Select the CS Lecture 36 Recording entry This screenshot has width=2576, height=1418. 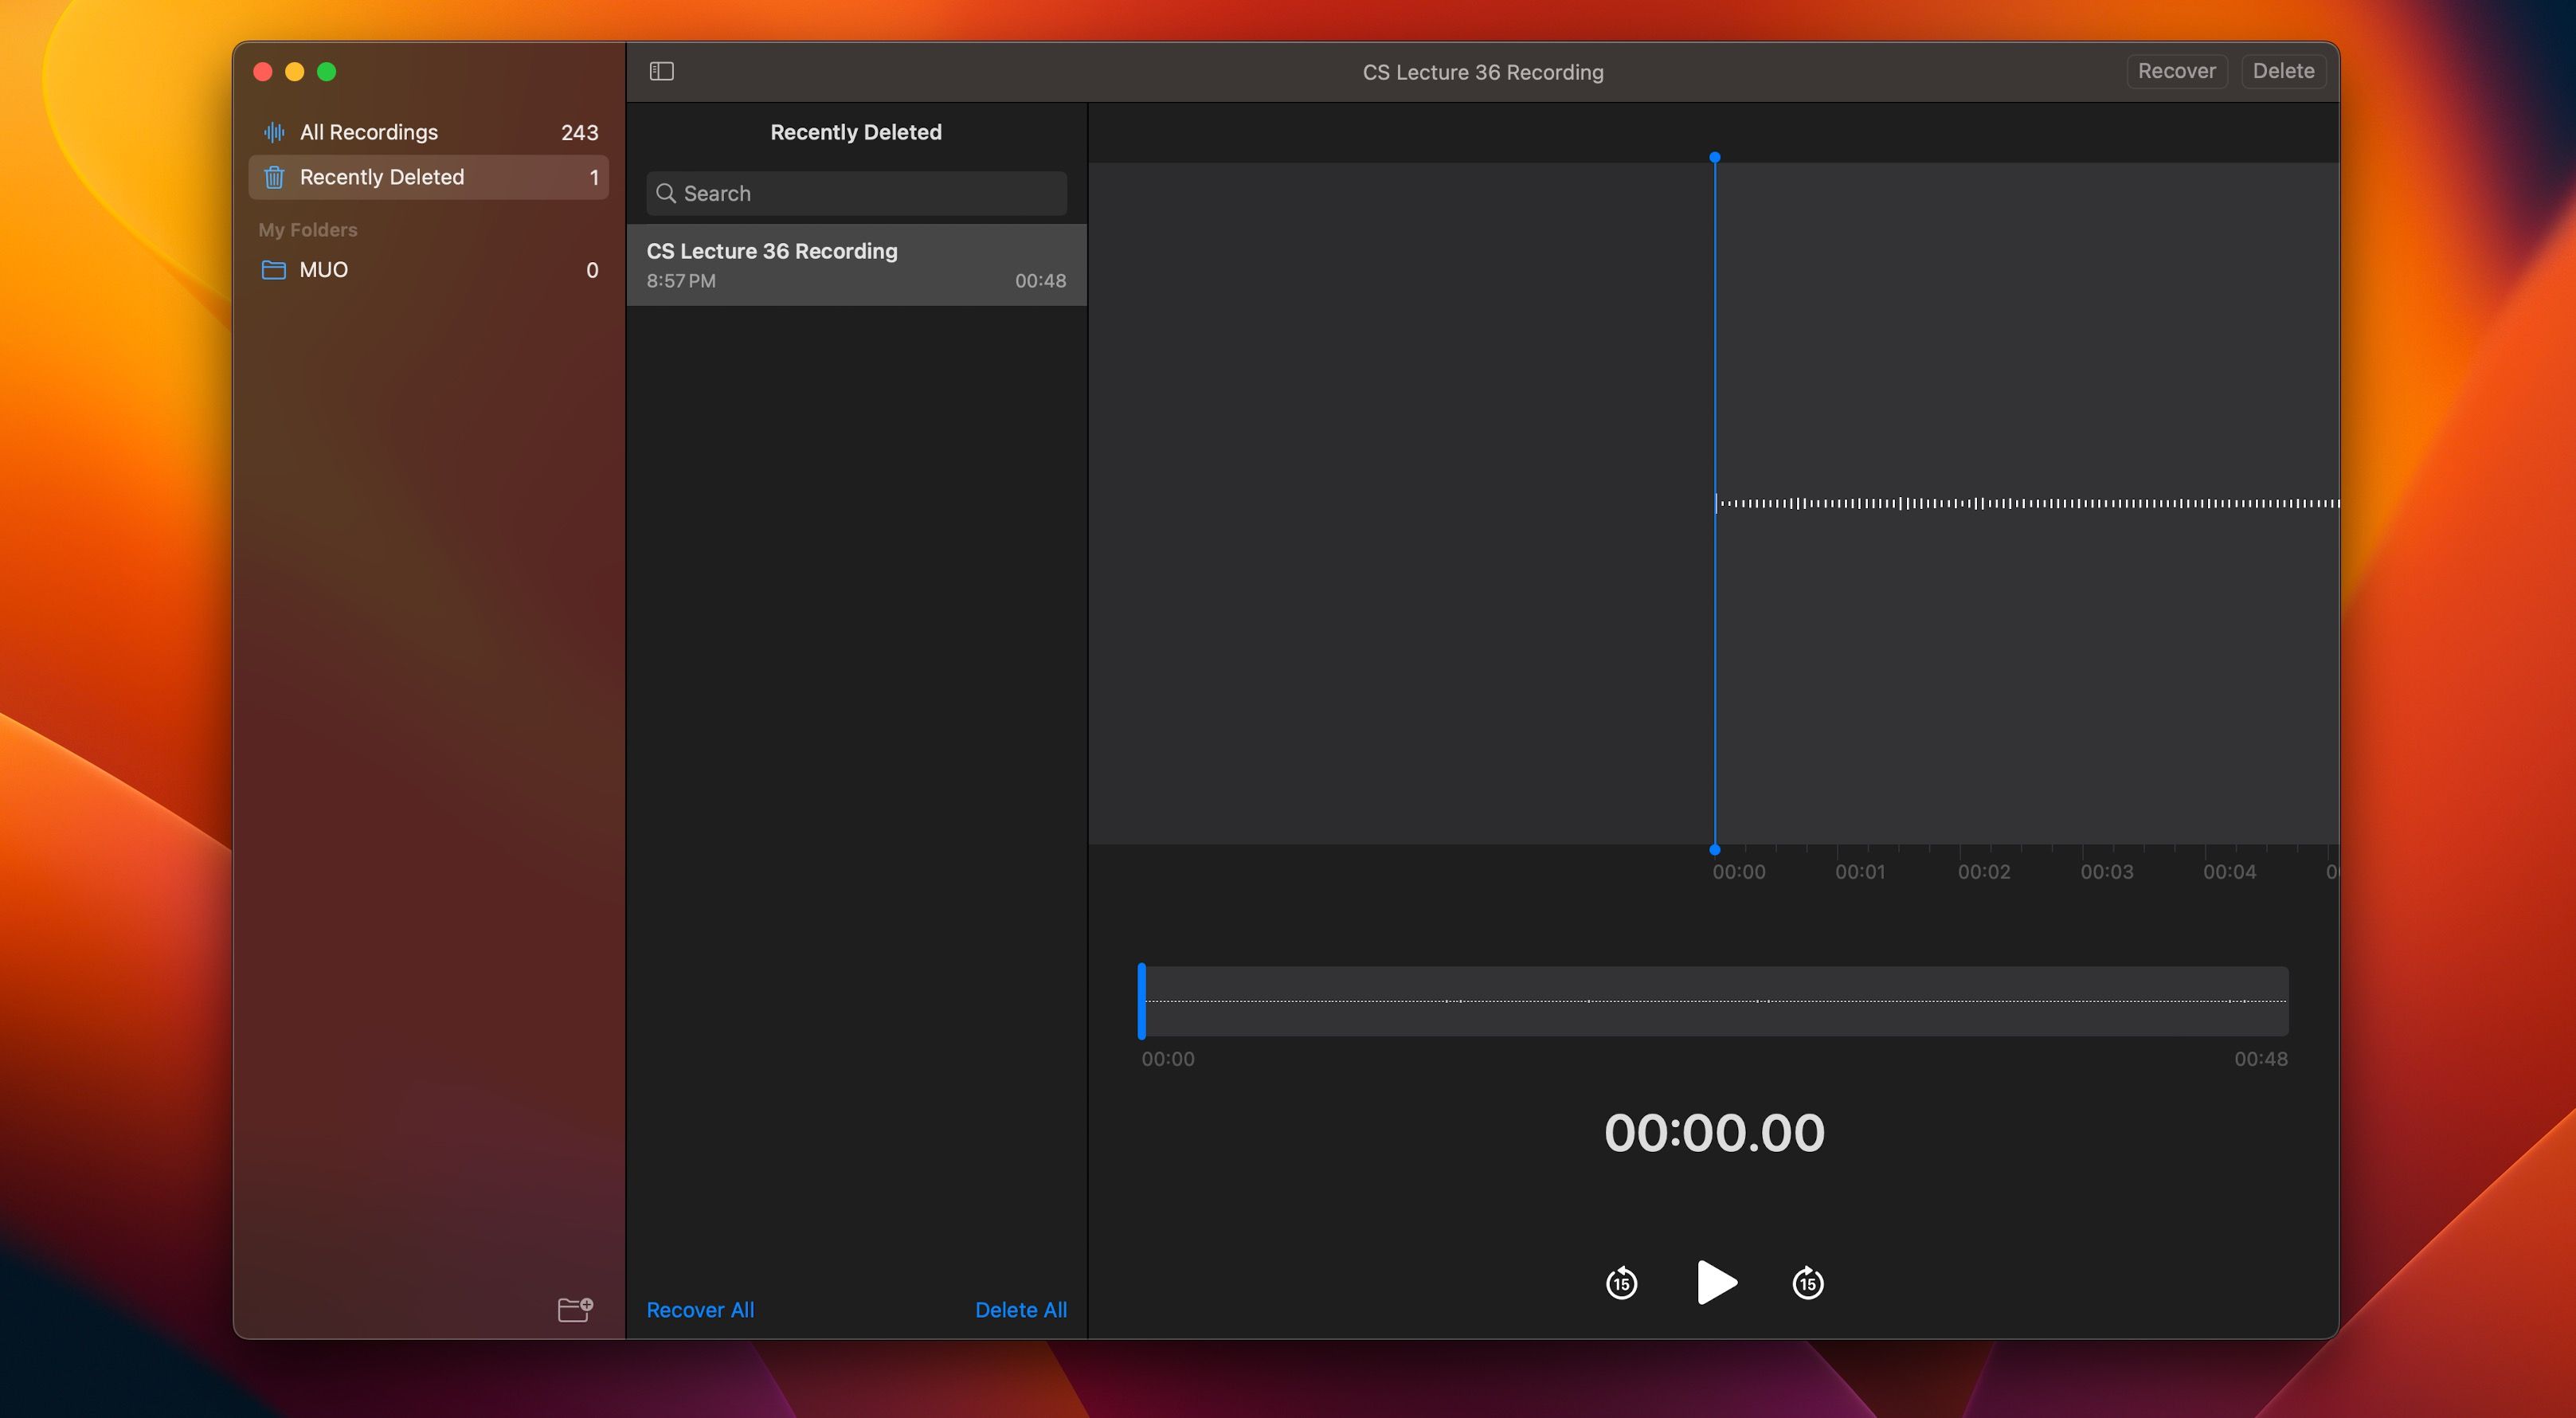[x=855, y=264]
